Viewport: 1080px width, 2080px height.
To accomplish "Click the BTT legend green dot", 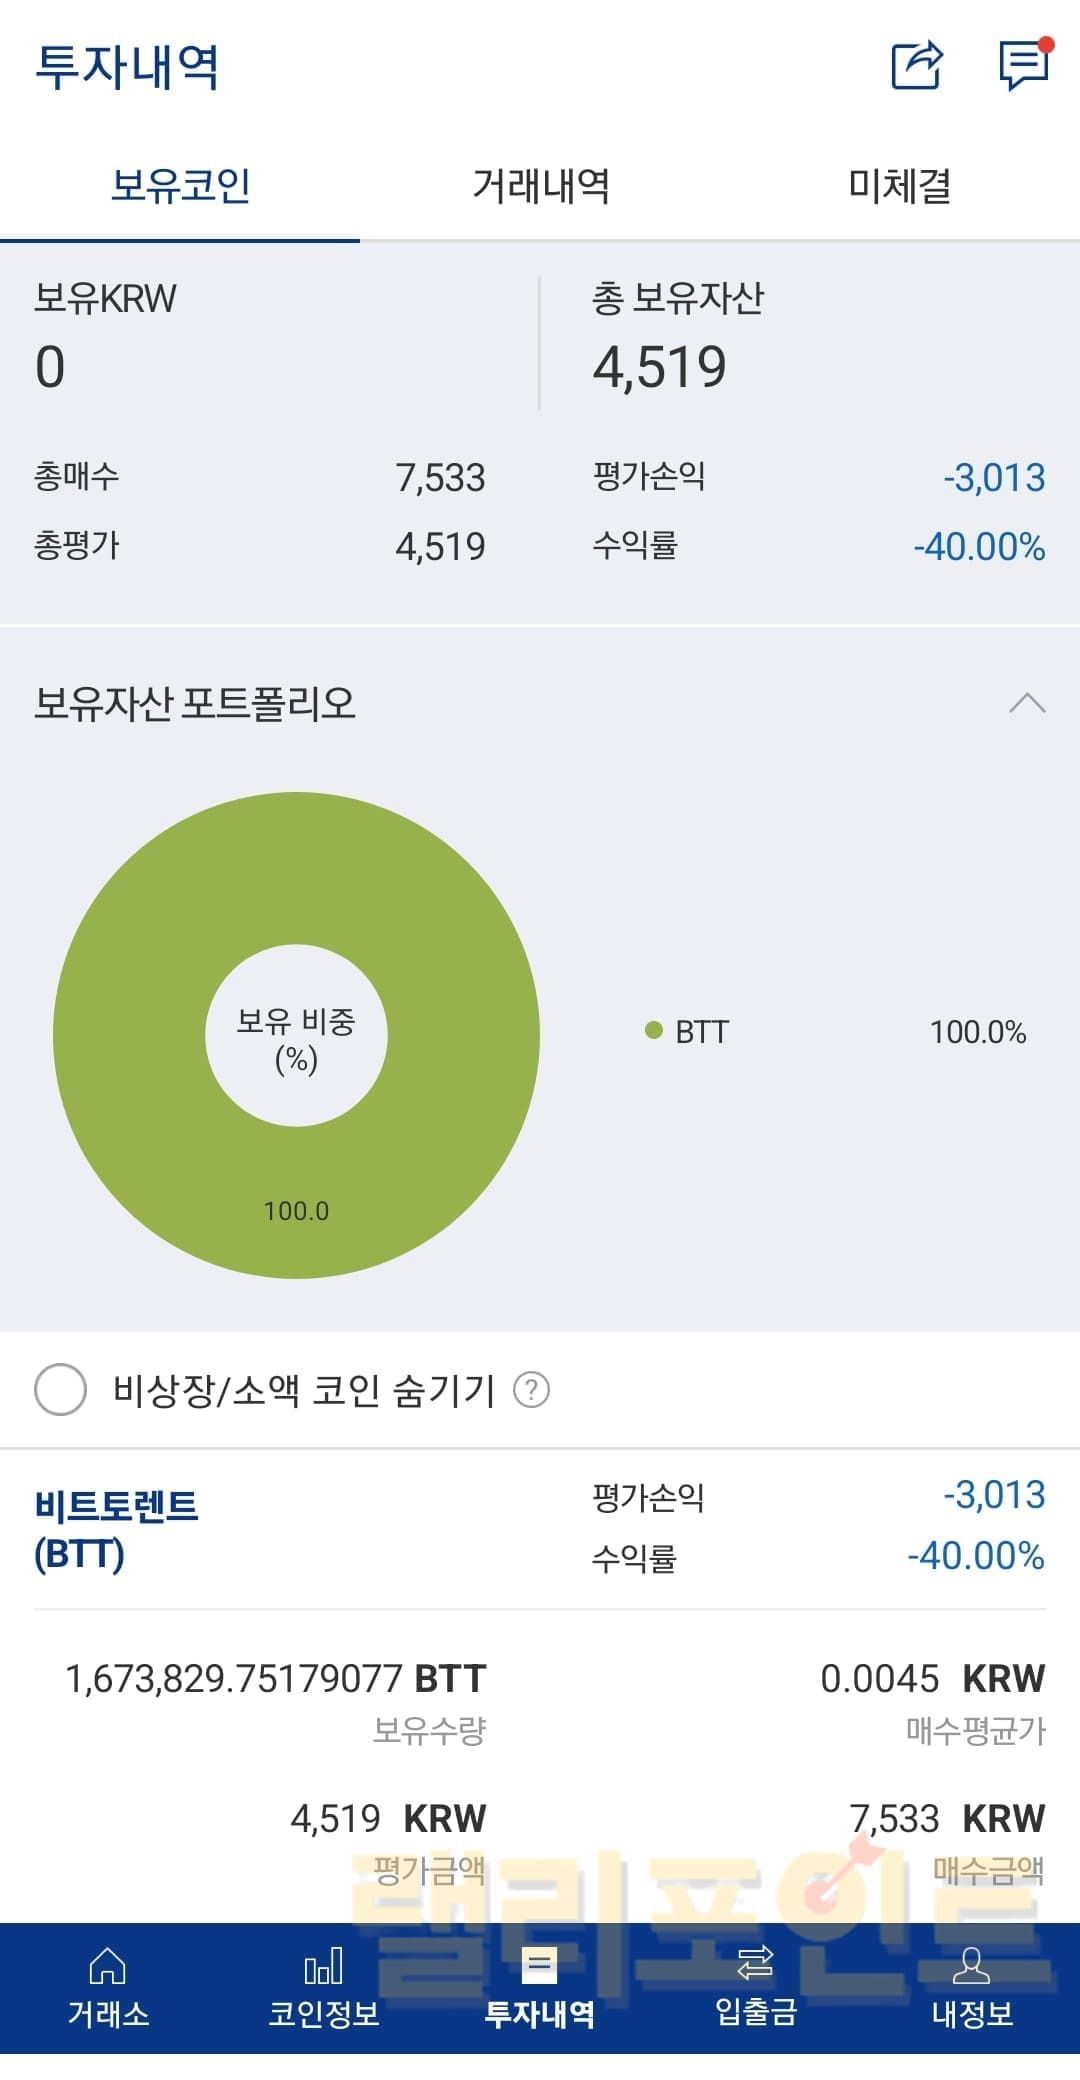I will pos(654,1031).
